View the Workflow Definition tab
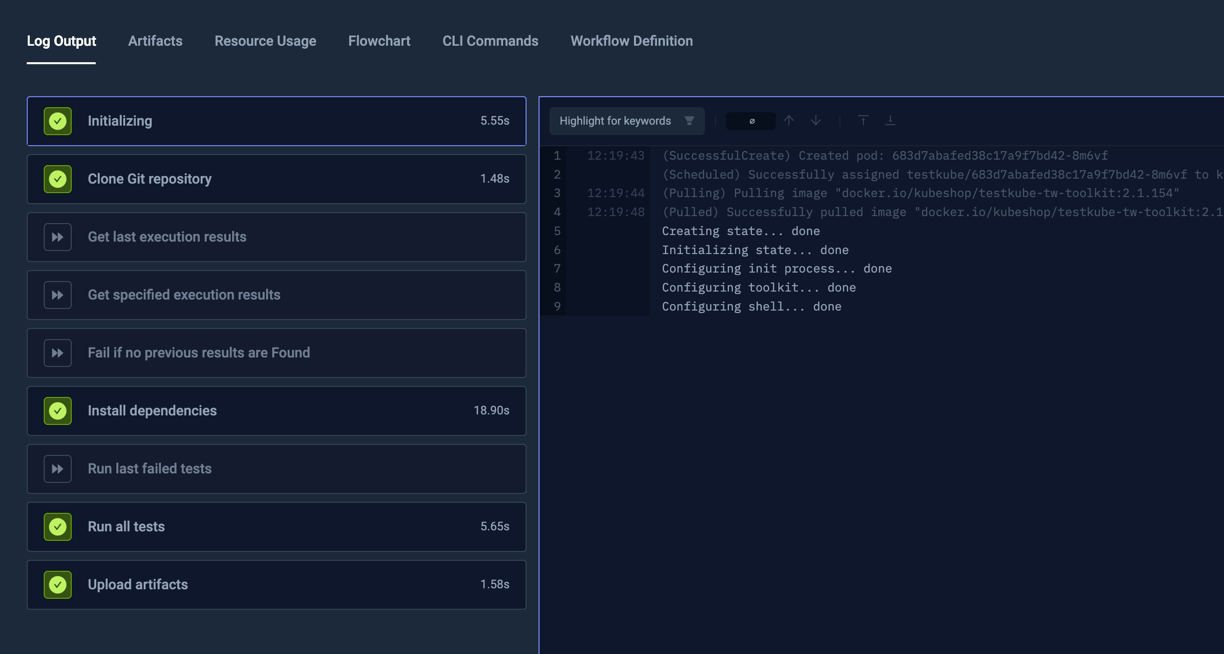The width and height of the screenshot is (1224, 654). (x=631, y=41)
